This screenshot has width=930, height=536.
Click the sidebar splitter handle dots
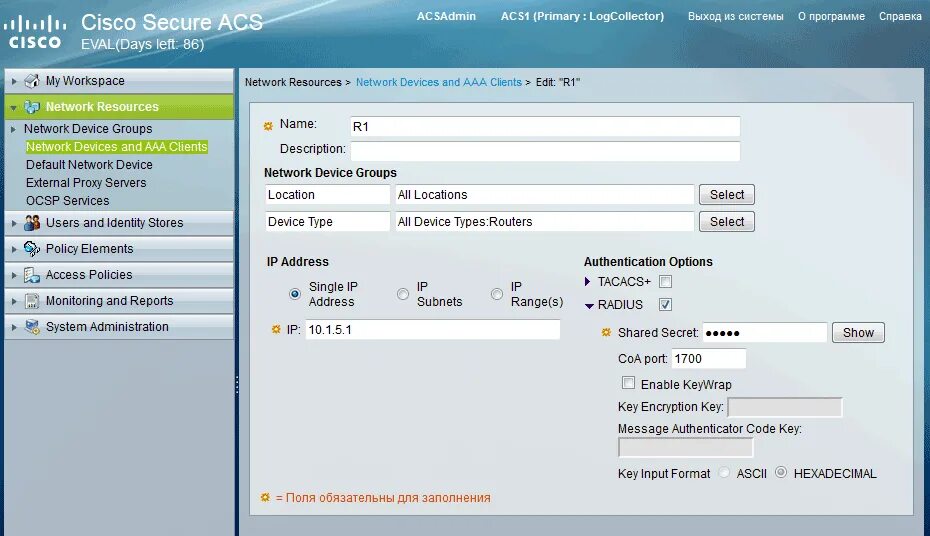point(237,385)
